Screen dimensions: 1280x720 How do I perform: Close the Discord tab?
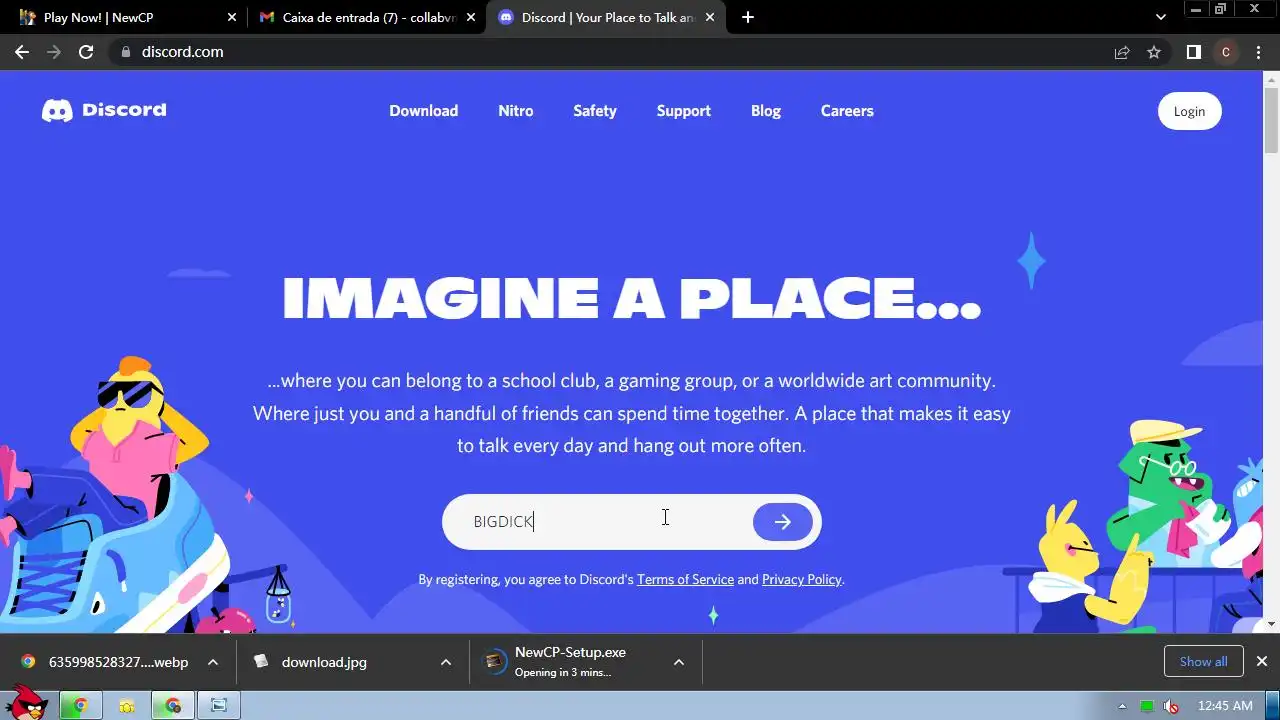tap(710, 17)
